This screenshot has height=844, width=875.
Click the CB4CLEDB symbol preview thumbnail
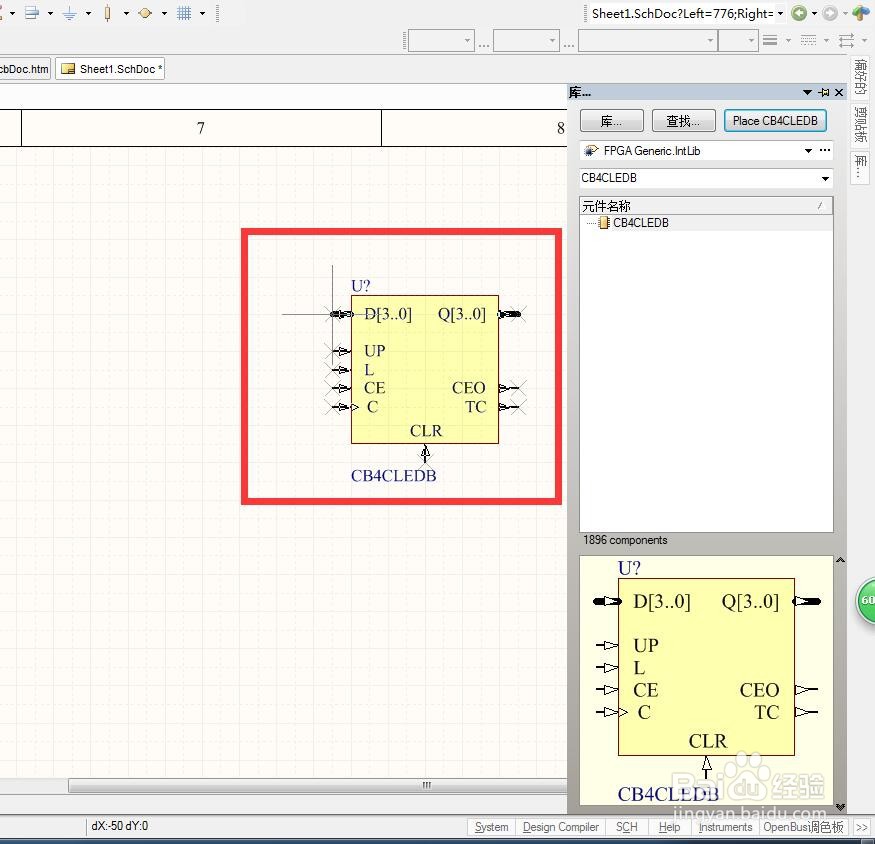click(706, 680)
